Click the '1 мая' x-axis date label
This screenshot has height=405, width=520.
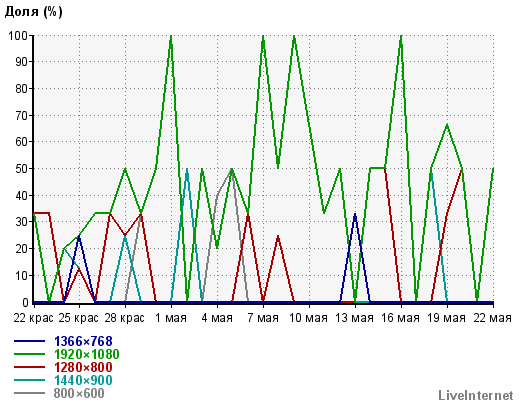pos(171,318)
